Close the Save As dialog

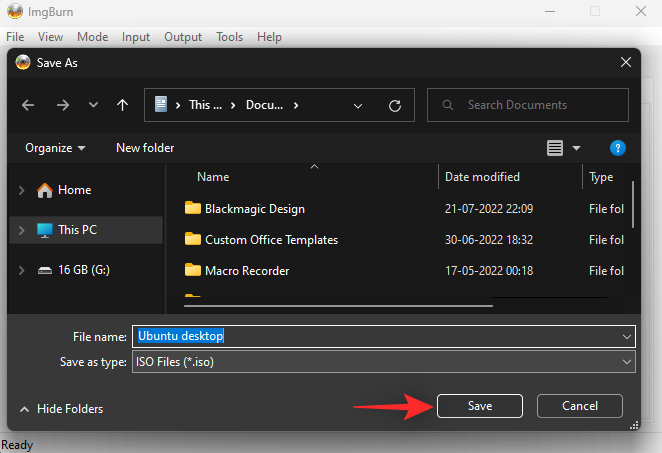click(x=626, y=62)
